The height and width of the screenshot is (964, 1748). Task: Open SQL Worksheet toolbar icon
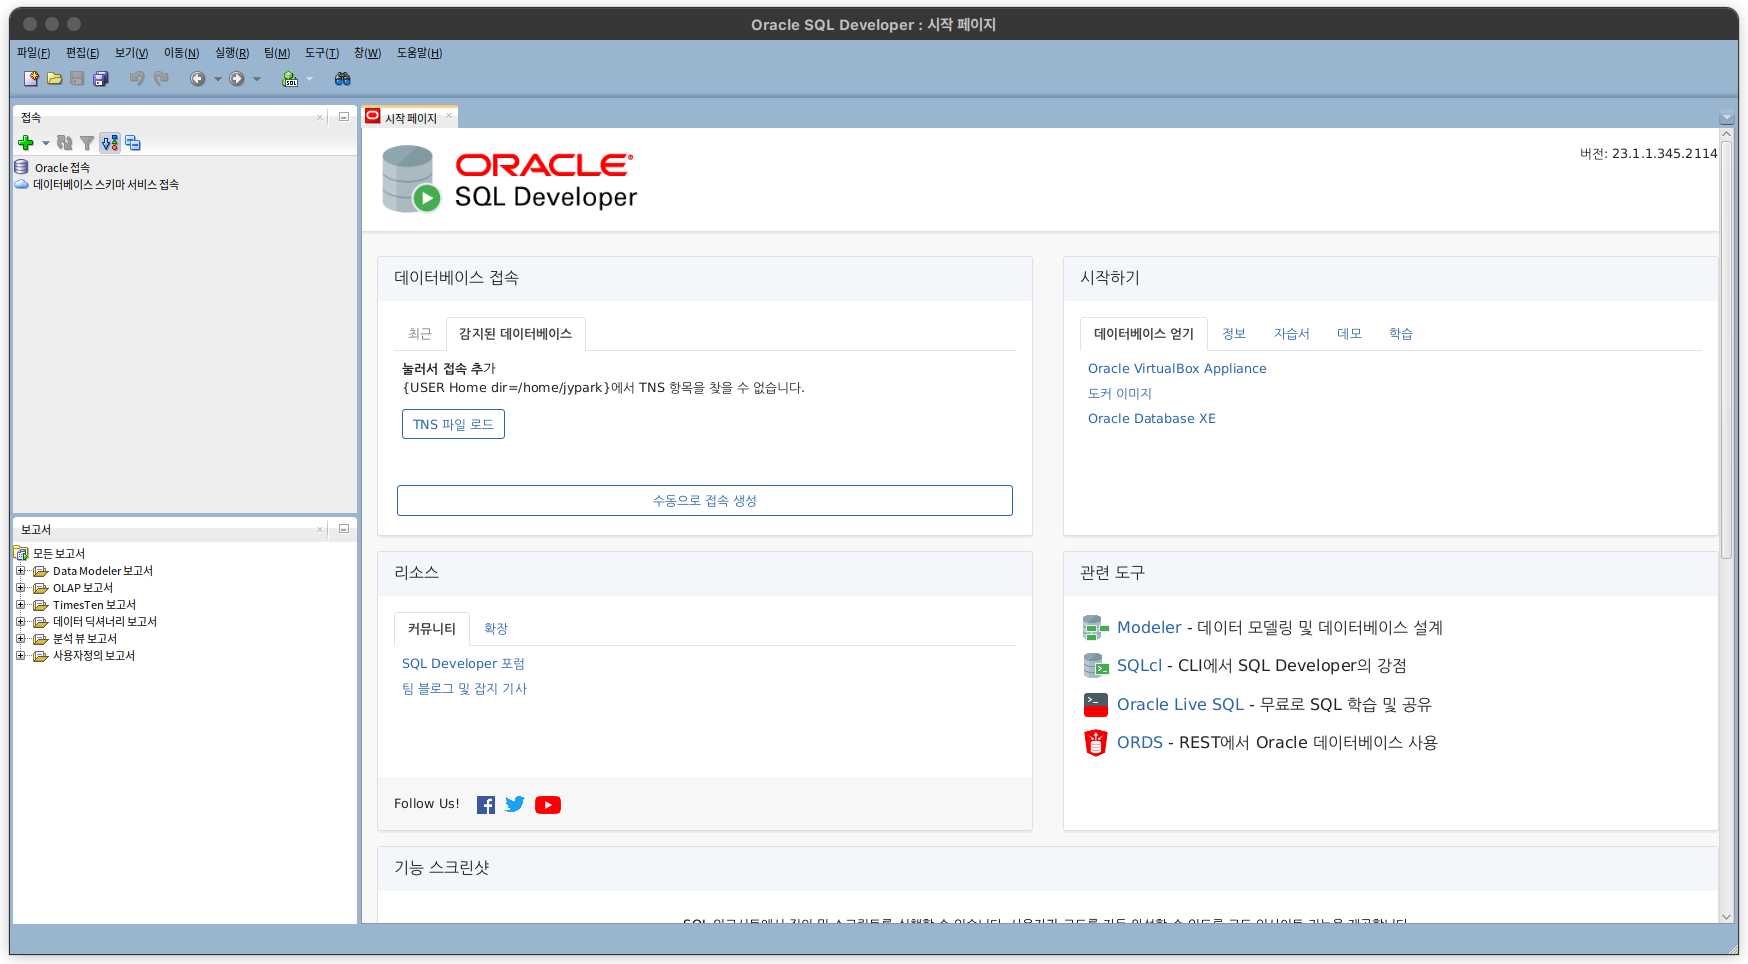(290, 79)
